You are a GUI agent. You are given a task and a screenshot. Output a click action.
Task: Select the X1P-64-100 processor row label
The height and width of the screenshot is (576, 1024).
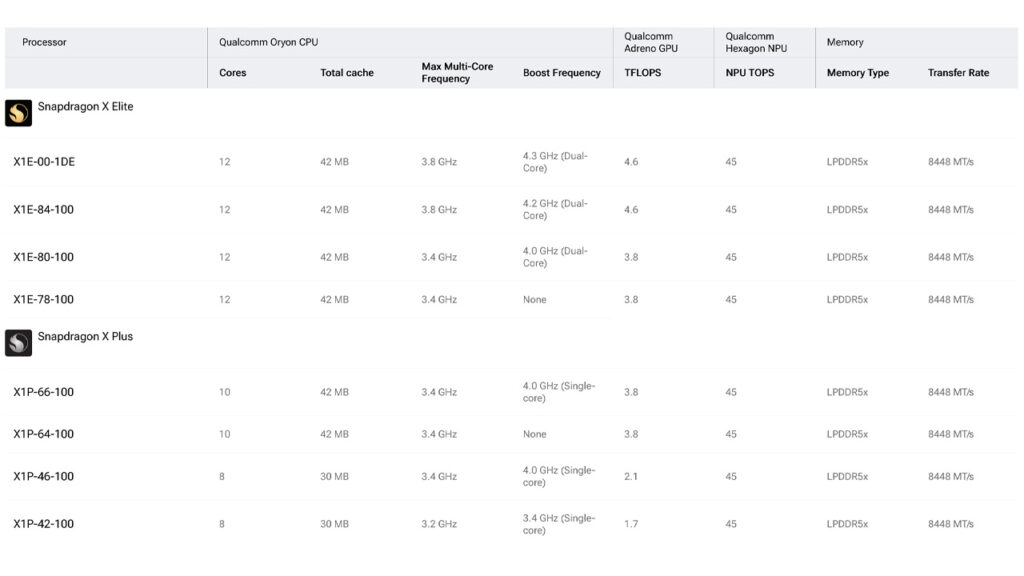44,434
